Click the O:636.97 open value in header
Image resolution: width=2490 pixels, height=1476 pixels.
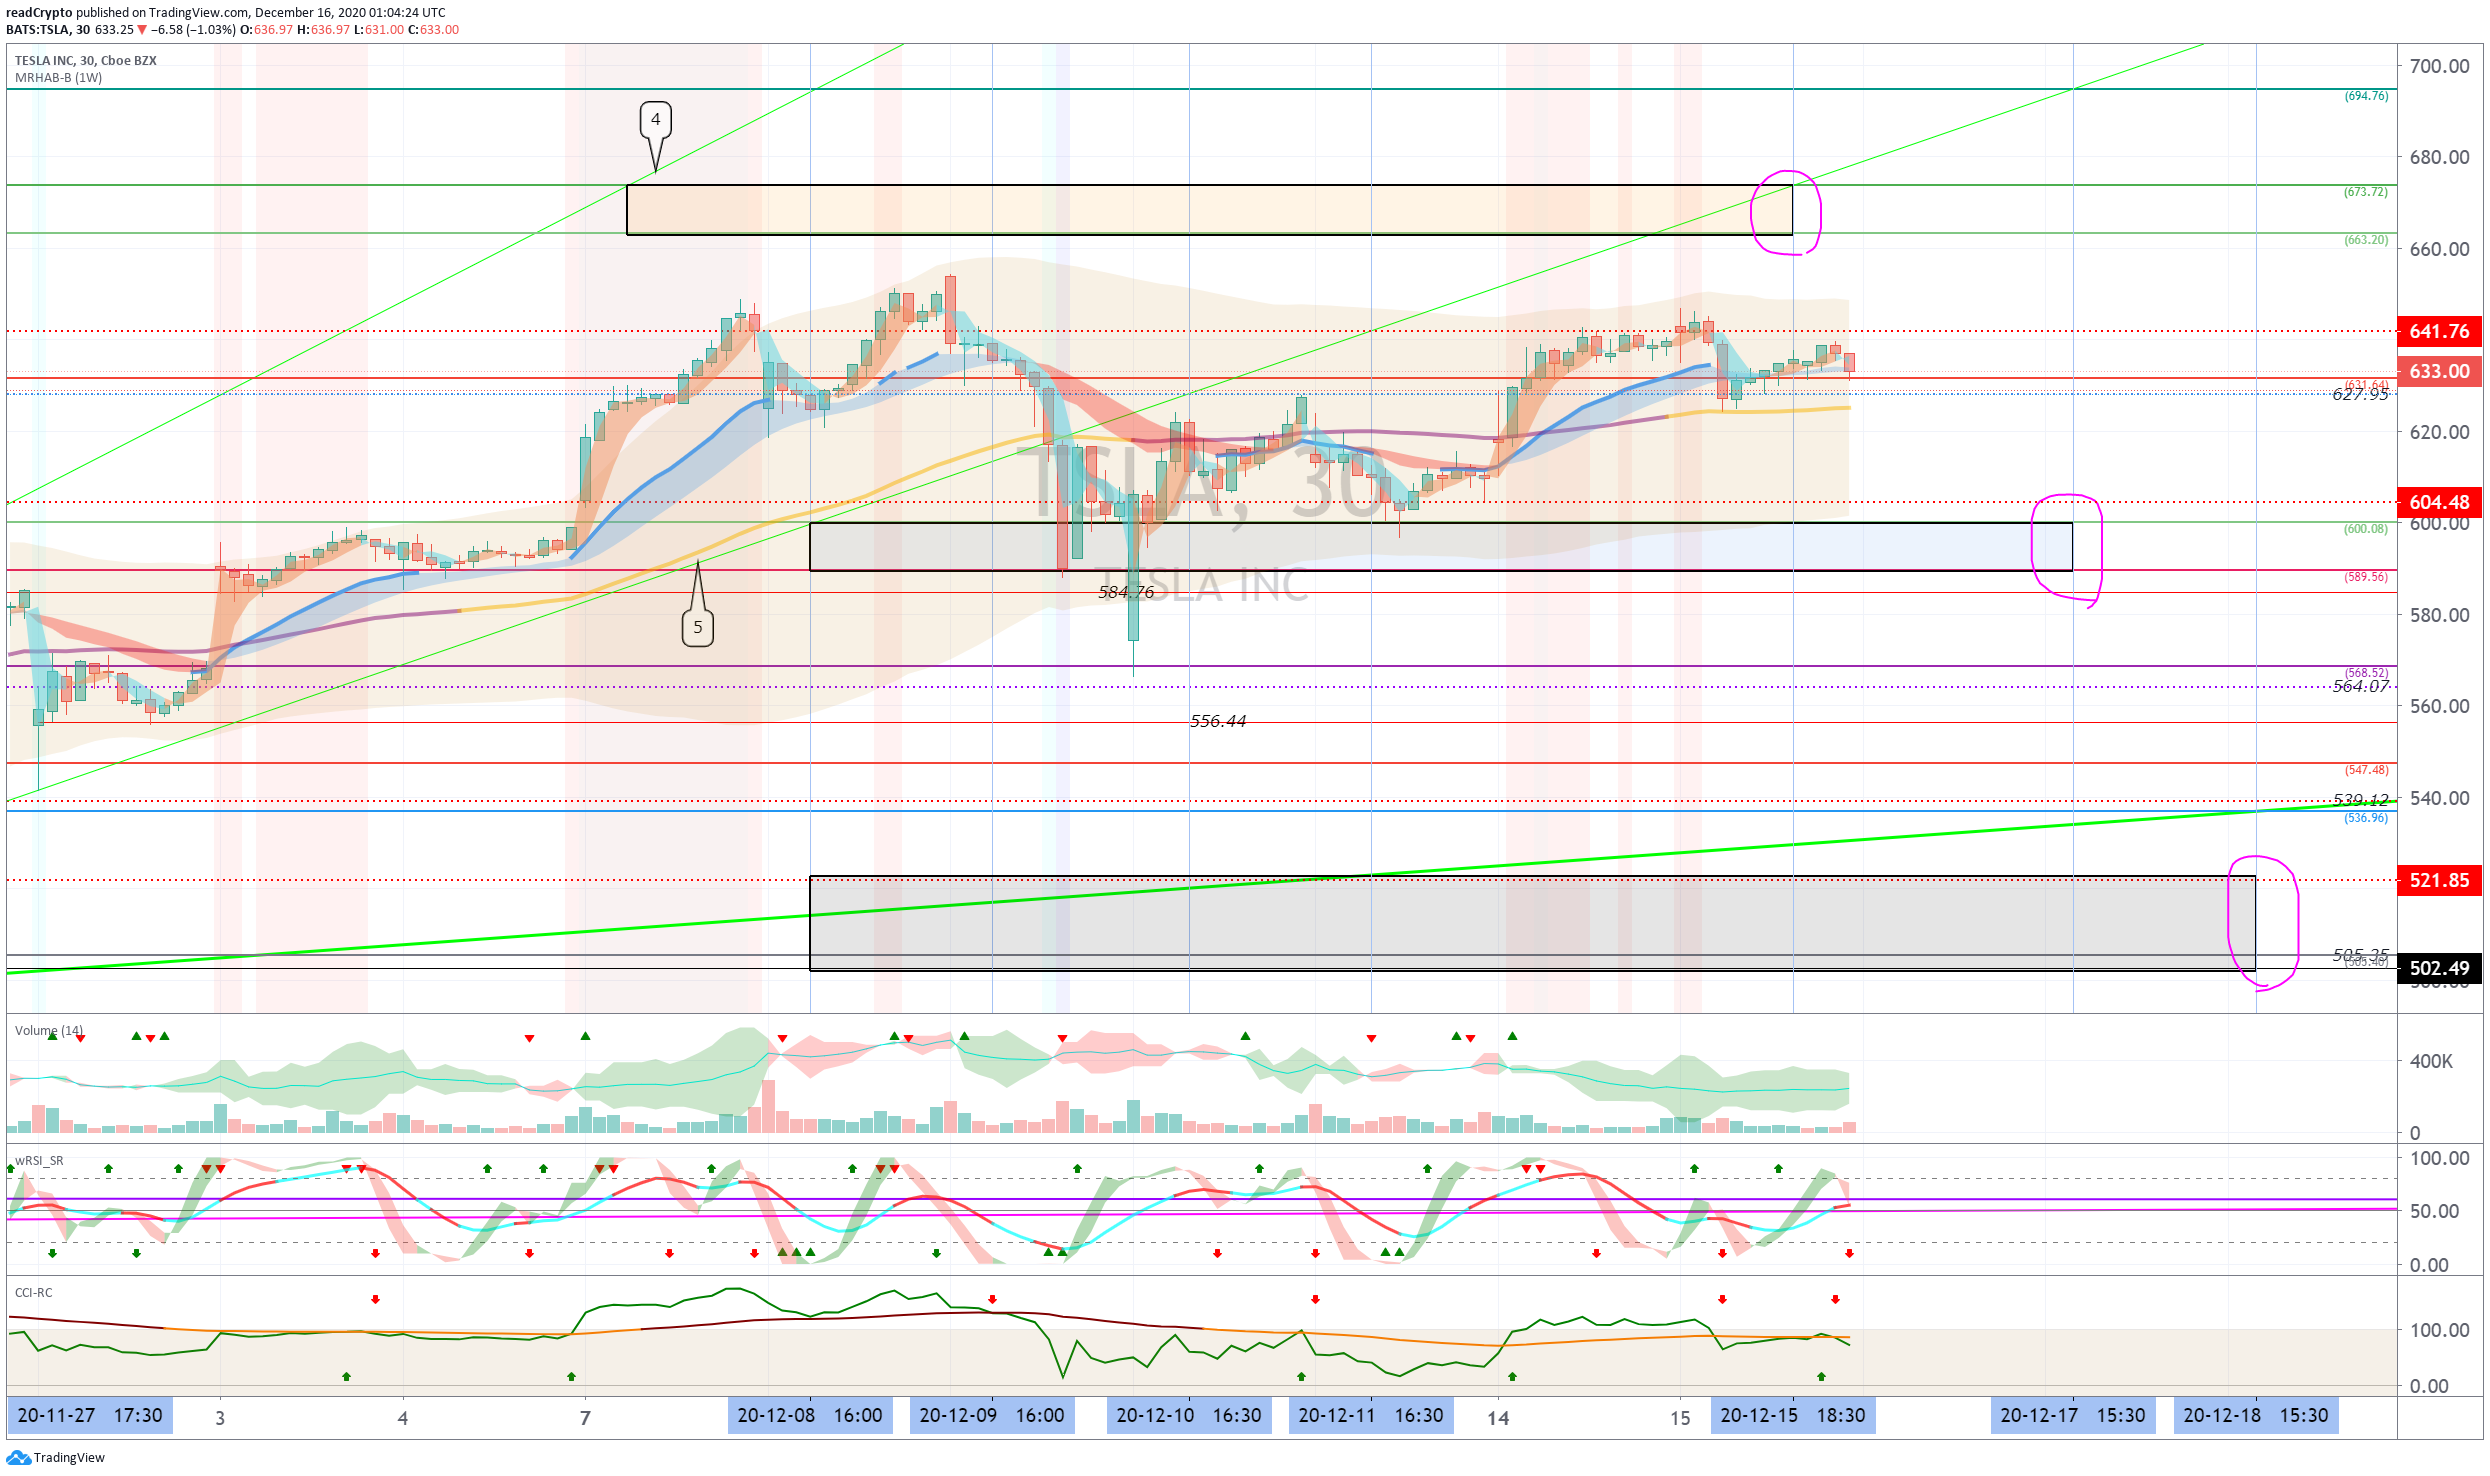[x=267, y=30]
